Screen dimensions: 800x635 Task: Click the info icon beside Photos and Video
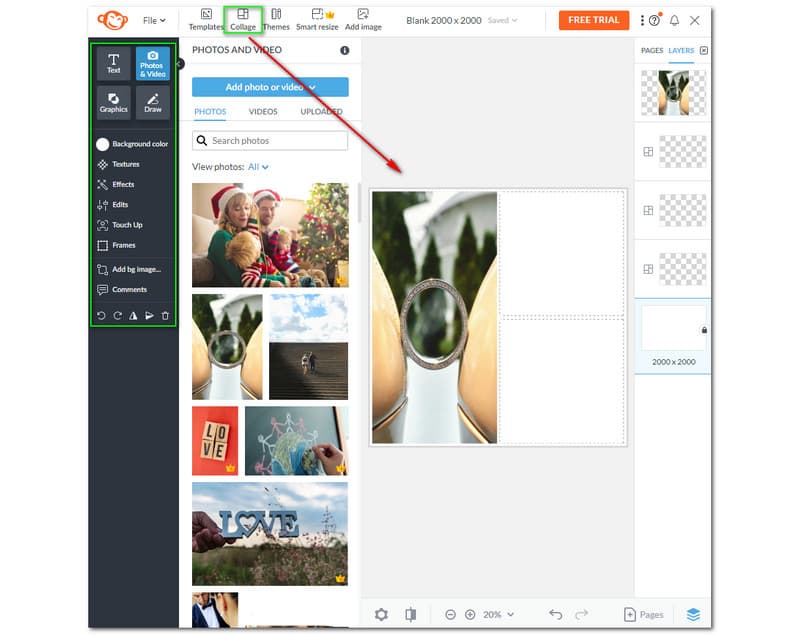tap(345, 50)
